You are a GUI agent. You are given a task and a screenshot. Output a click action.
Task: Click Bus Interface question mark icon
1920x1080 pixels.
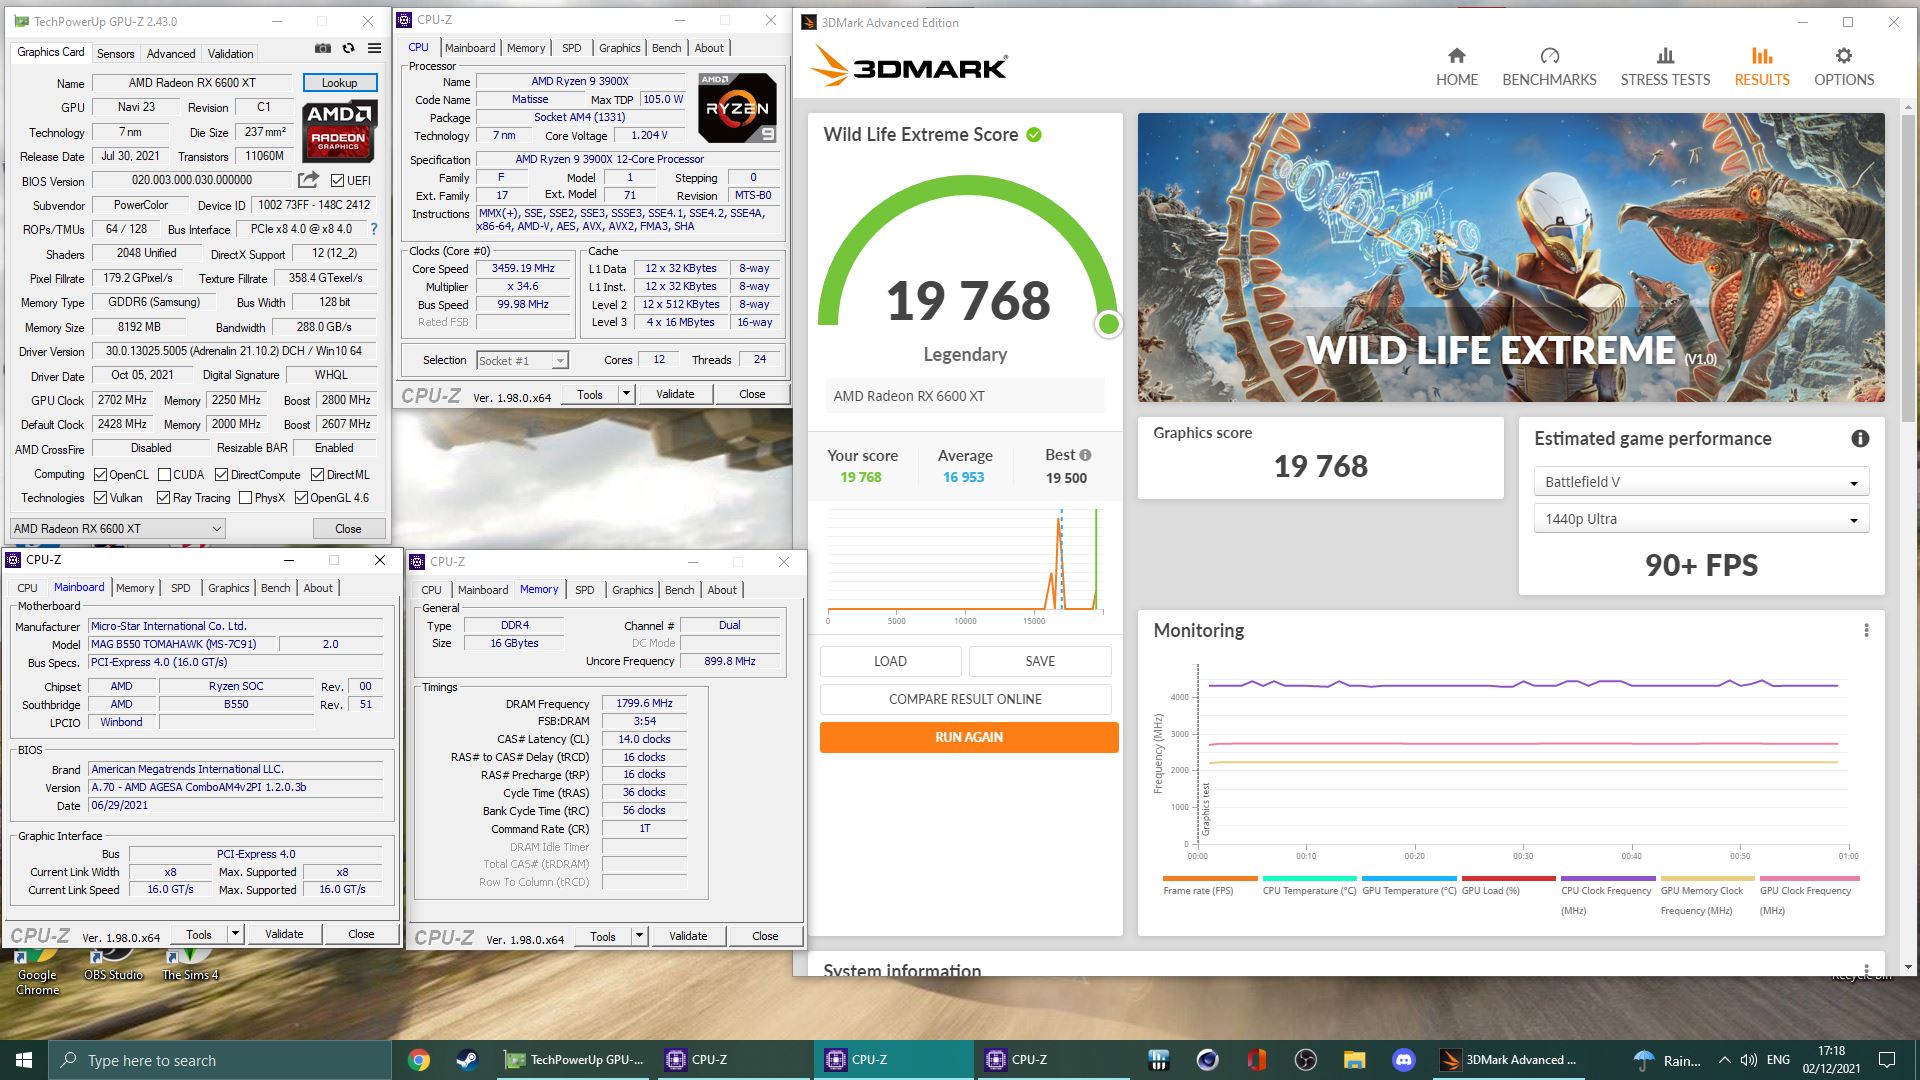click(374, 229)
